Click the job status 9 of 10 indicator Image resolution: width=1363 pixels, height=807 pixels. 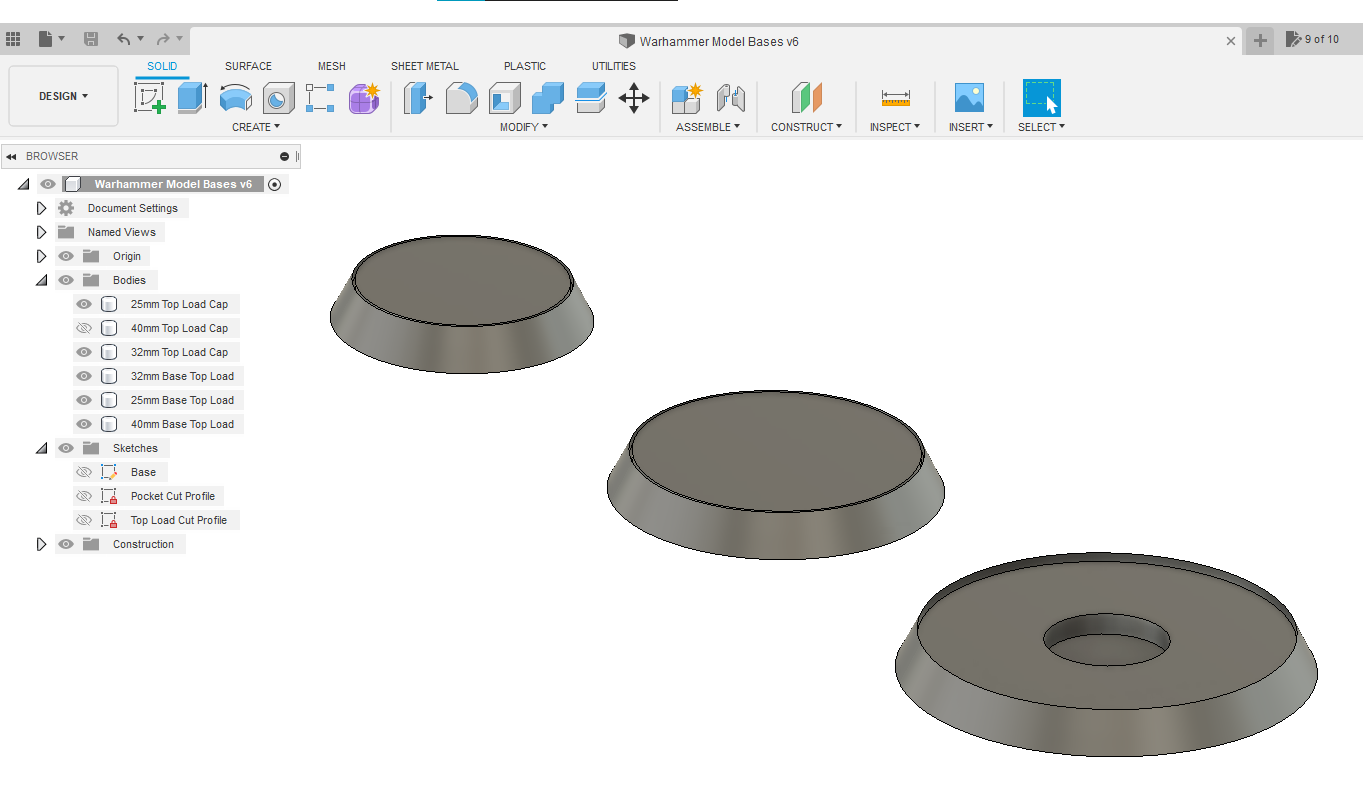click(x=1313, y=40)
